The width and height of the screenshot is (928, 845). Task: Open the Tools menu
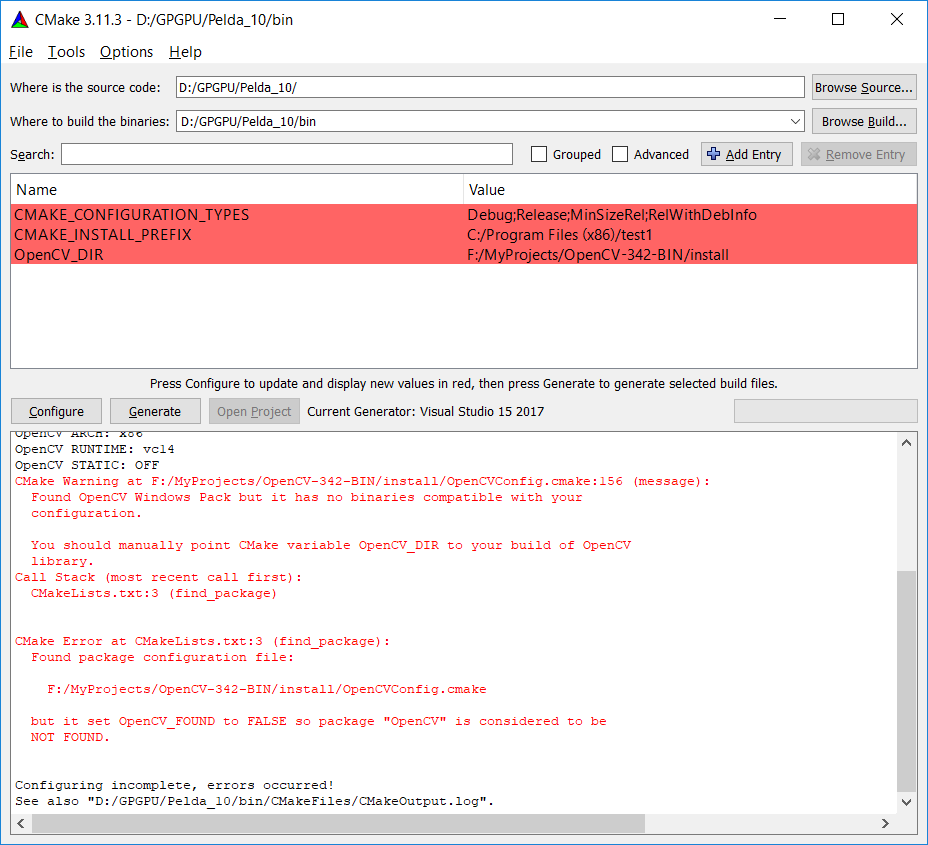66,52
